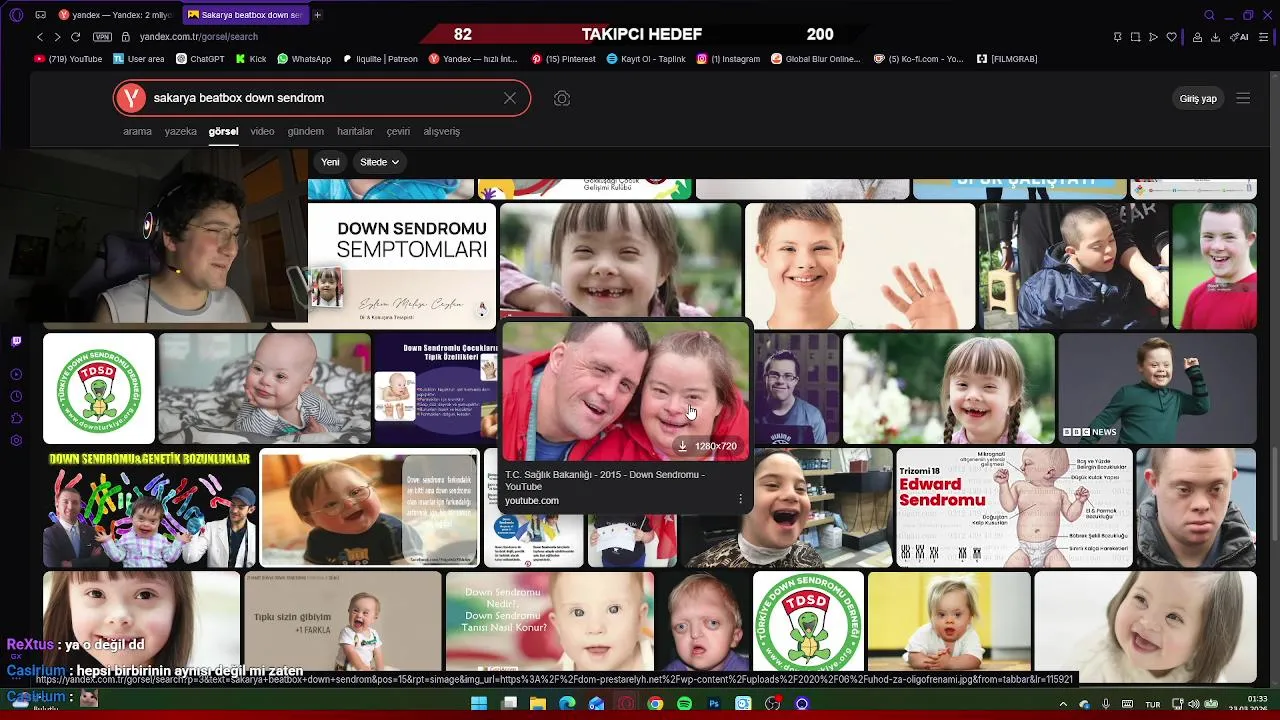The width and height of the screenshot is (1280, 720).
Task: Open the Edward Sendromu Trizomi 18 image
Action: tap(1014, 507)
